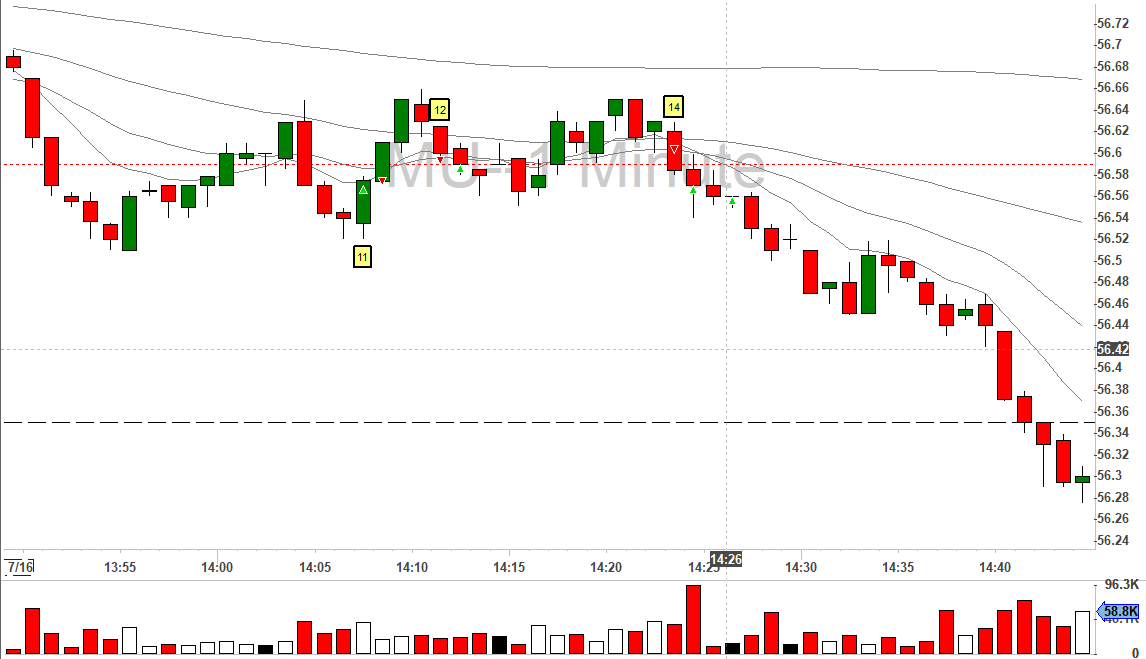Click the yellow trade marker labeled 14

click(x=673, y=107)
